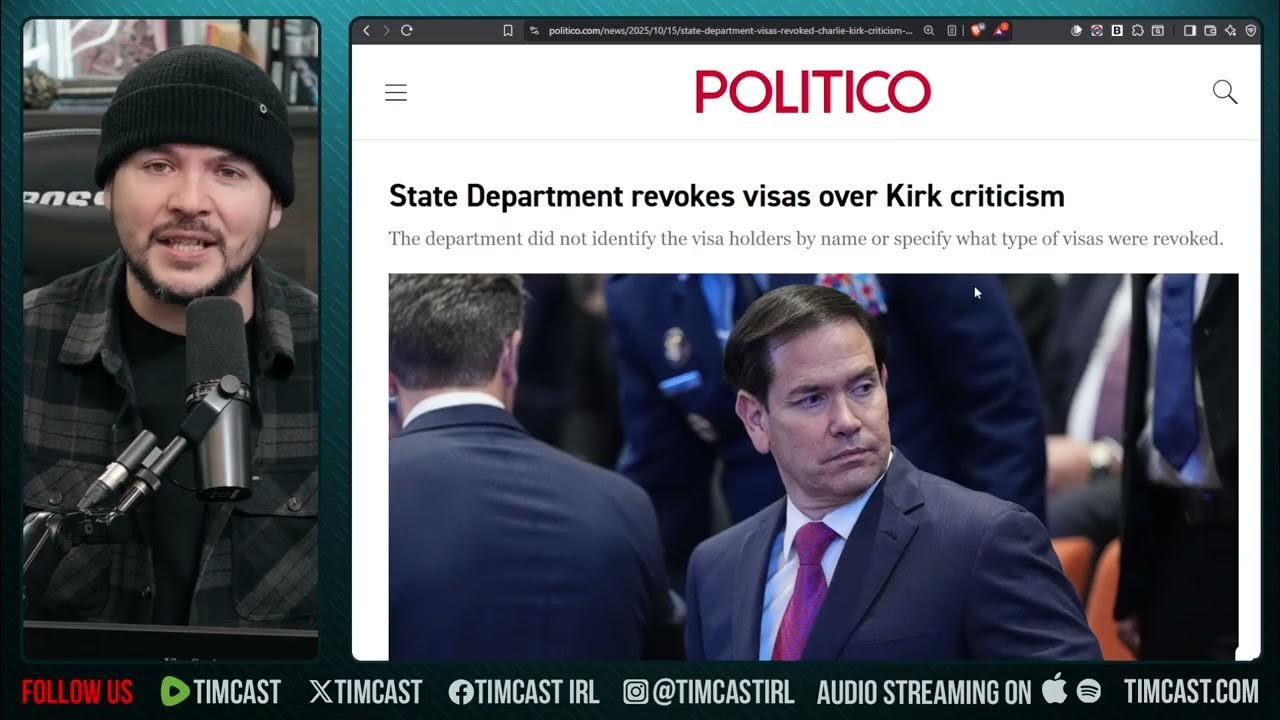Reload the Politico page

coord(407,31)
